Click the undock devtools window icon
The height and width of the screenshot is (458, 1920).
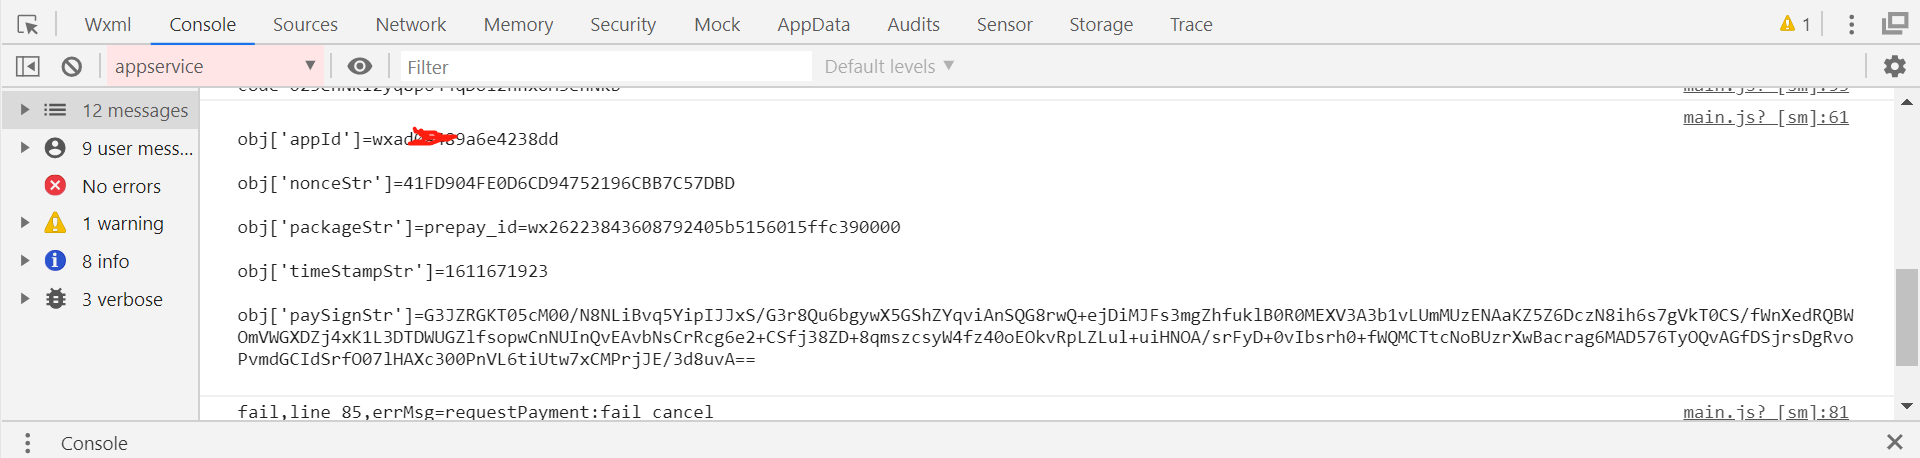point(1894,24)
